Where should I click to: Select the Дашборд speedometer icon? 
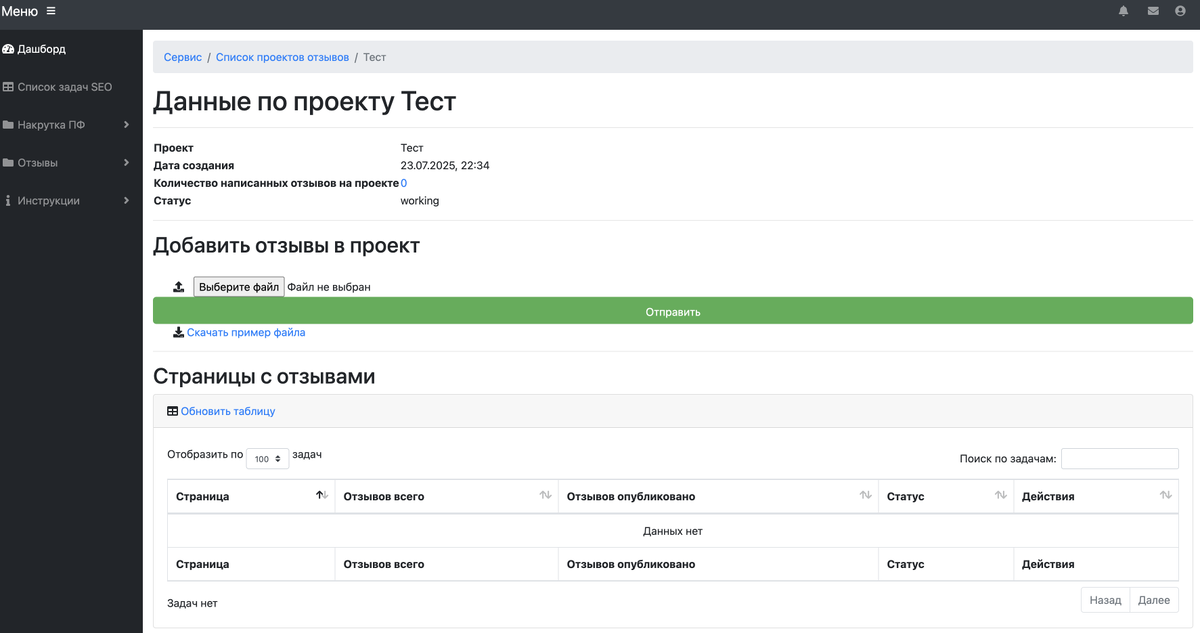point(9,48)
